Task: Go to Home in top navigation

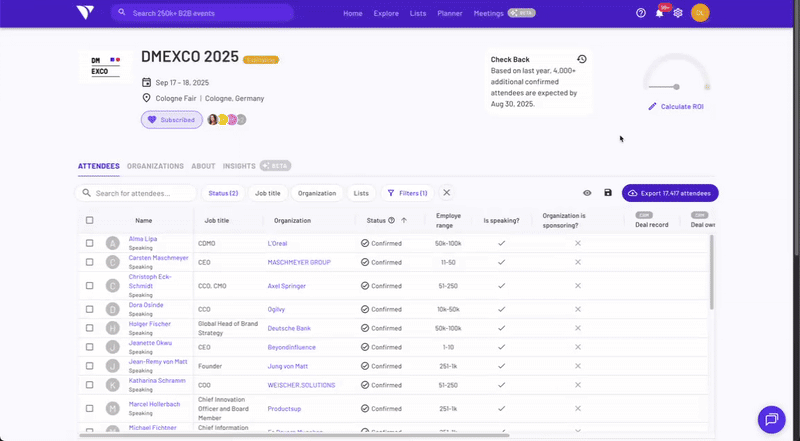Action: 353,13
